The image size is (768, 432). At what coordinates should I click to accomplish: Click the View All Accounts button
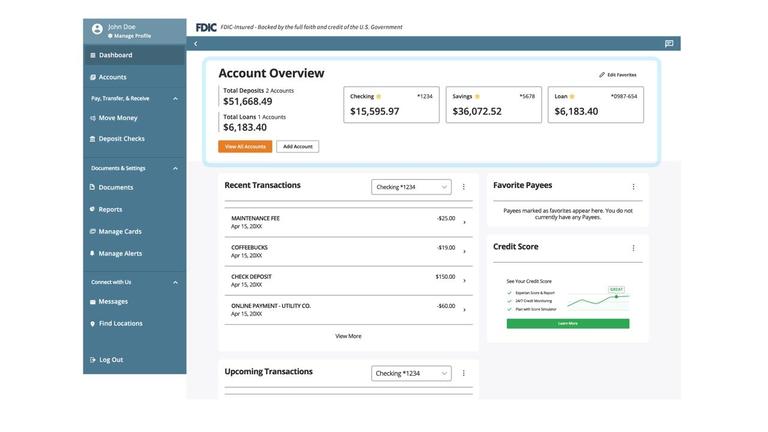245,147
